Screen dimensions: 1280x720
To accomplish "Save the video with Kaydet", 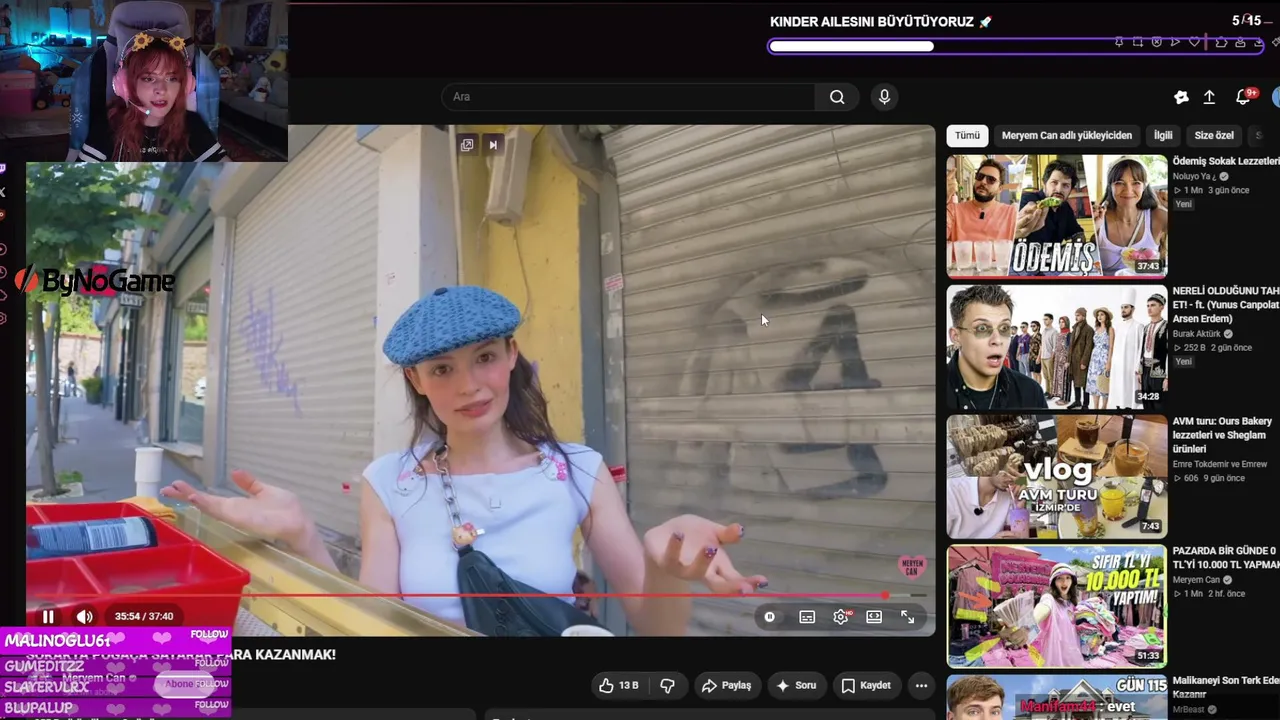I will (866, 686).
